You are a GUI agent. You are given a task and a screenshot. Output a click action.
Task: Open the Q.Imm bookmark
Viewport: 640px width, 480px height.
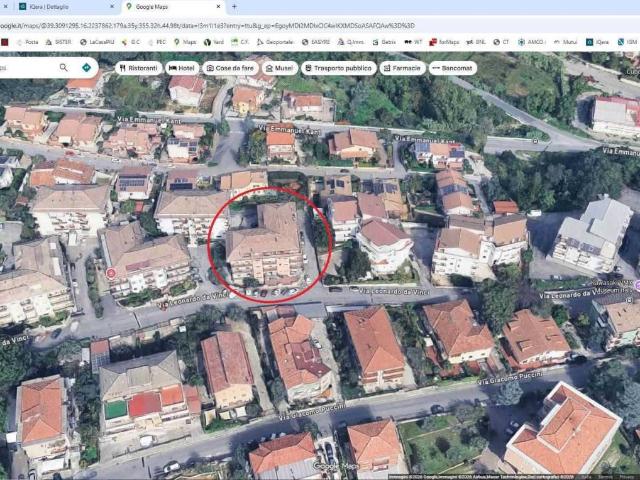(x=351, y=42)
